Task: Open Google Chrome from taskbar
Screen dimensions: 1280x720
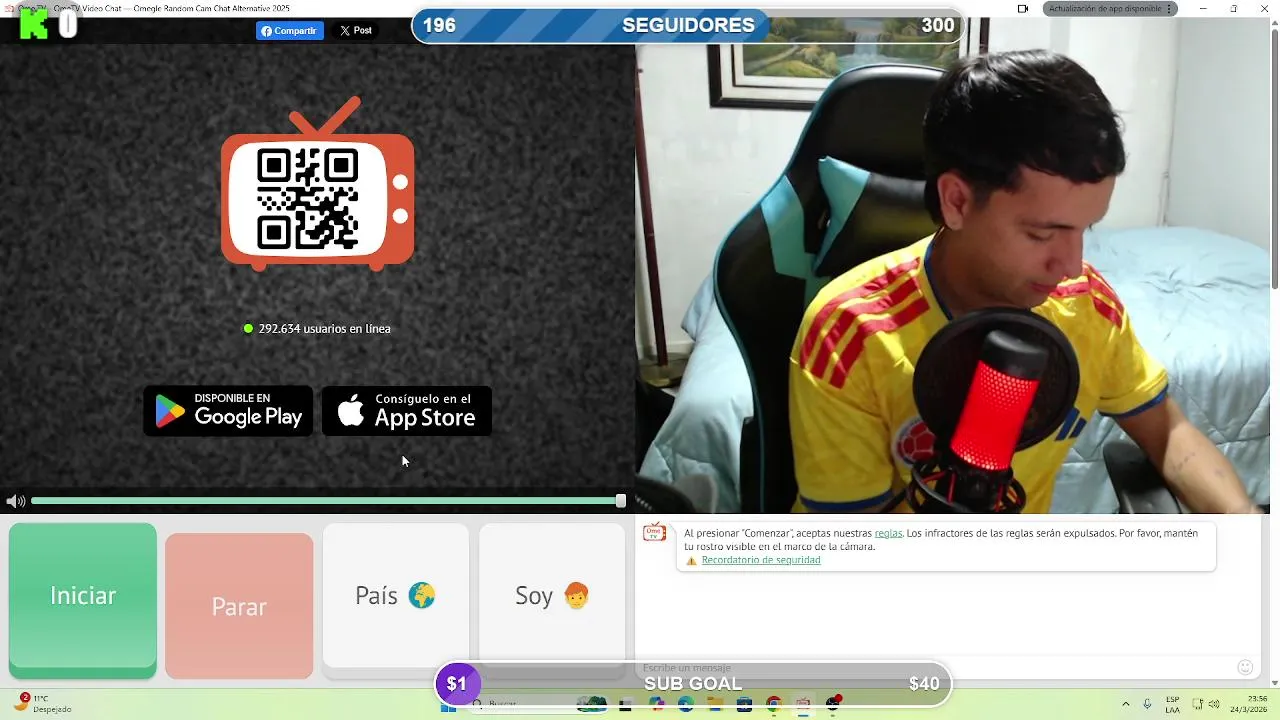Action: pos(773,705)
